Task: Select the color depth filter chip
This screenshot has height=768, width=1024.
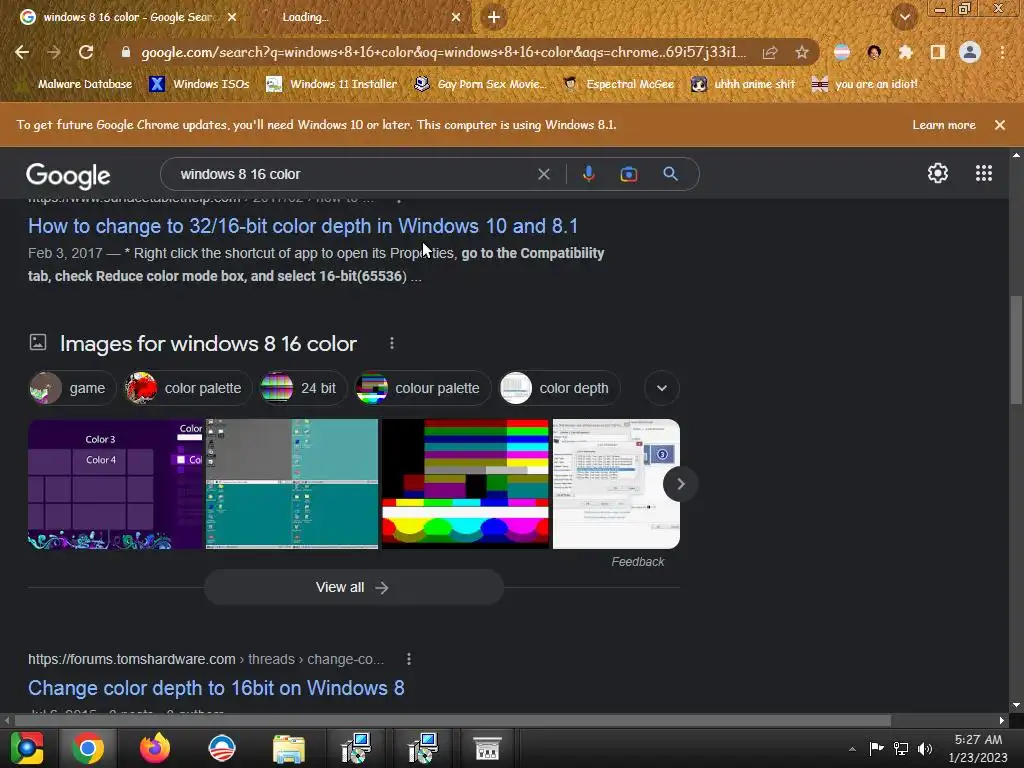Action: (x=559, y=388)
